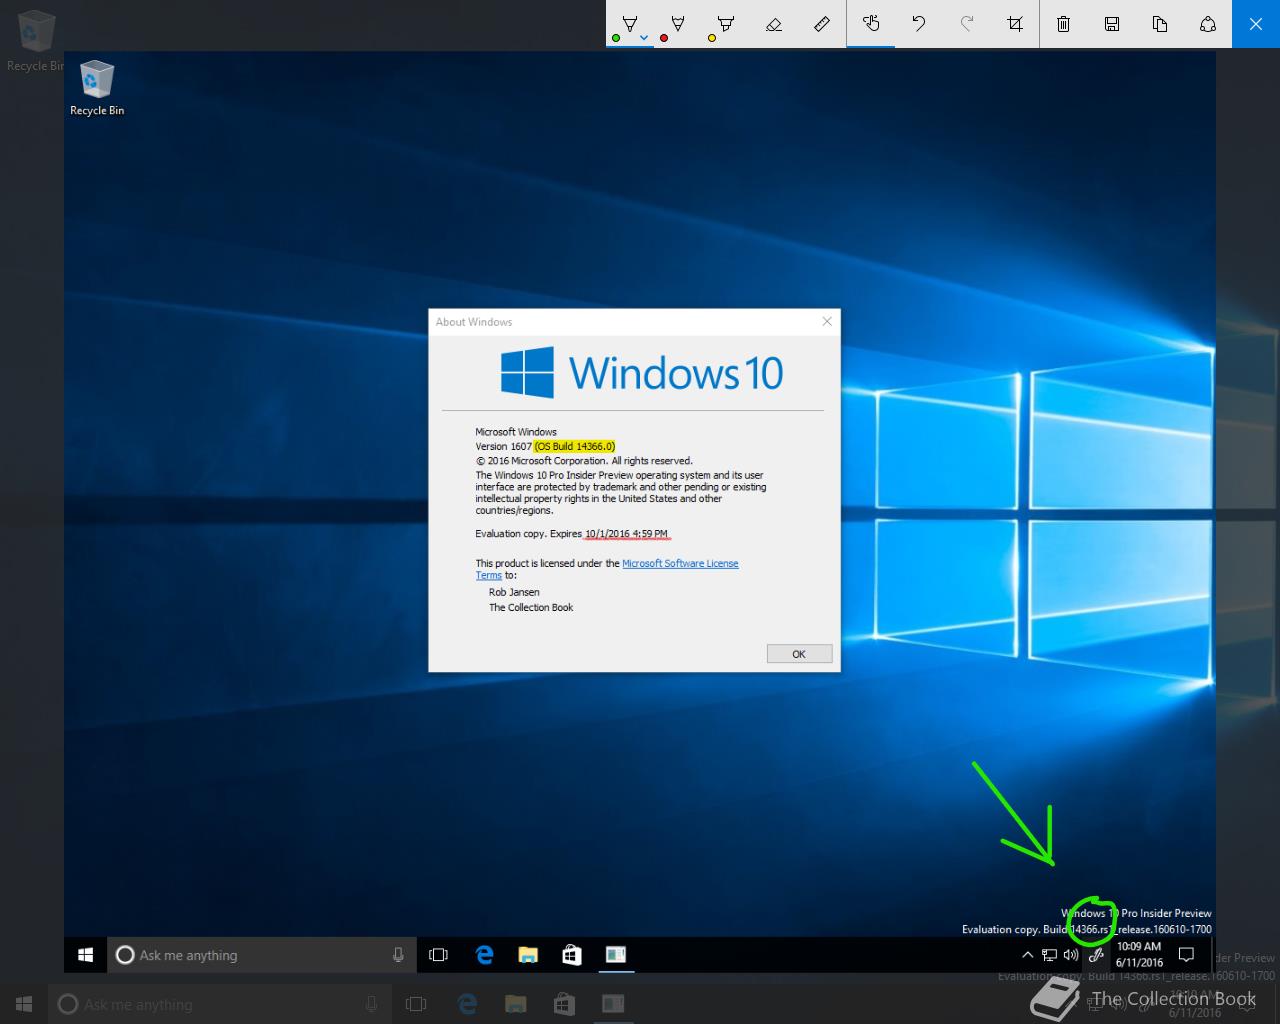Click the licensee name 'Rob Jansen'
Image resolution: width=1280 pixels, height=1024 pixels.
click(514, 592)
